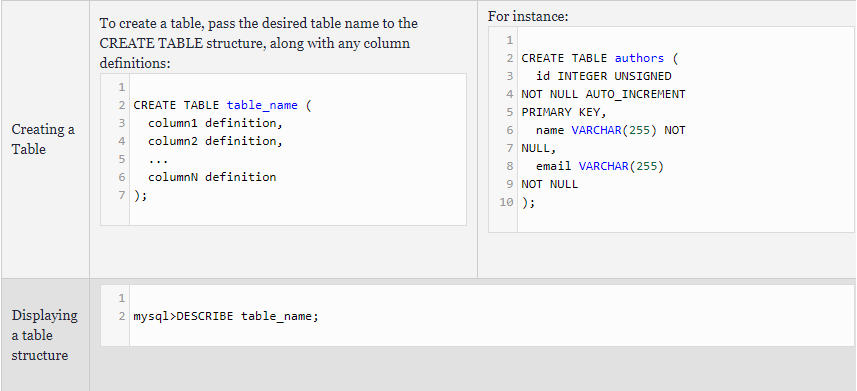Click the 'NULL,' code line in authors example
The height and width of the screenshot is (391, 857).
(539, 148)
